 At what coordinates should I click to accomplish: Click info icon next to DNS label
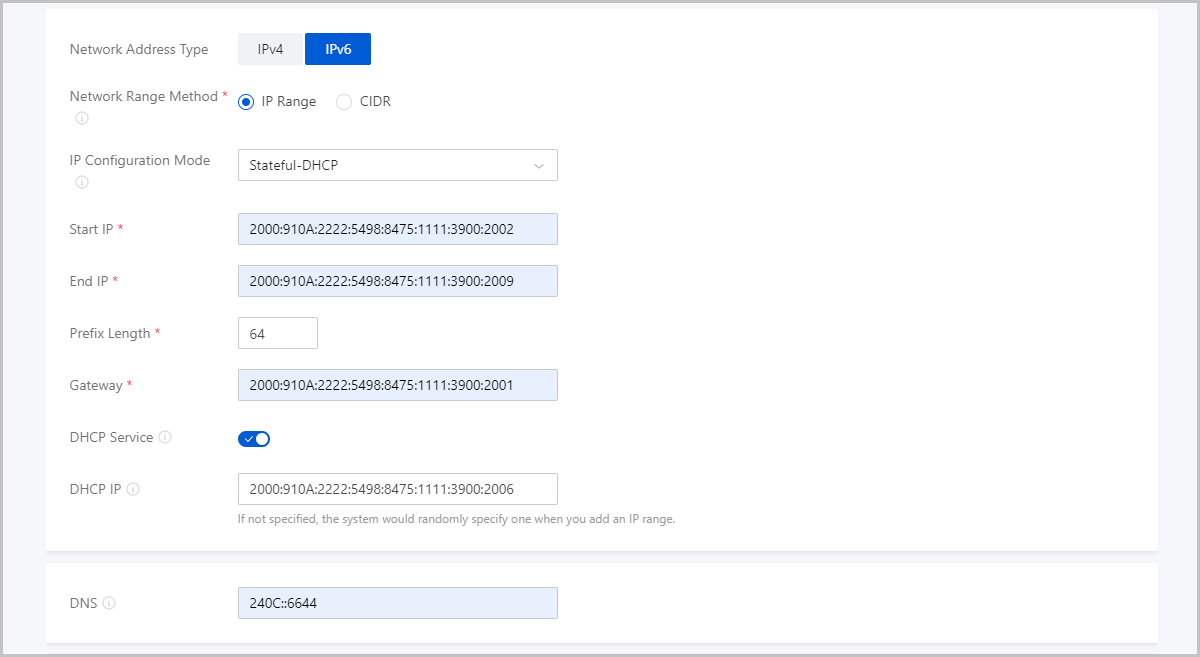(x=109, y=603)
